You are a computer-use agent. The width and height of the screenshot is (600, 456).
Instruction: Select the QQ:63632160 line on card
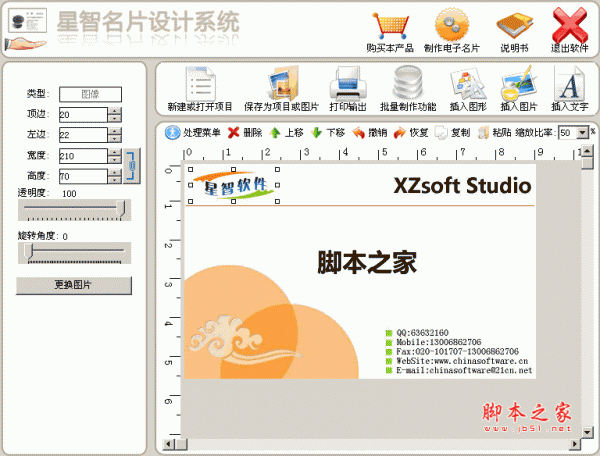click(422, 332)
